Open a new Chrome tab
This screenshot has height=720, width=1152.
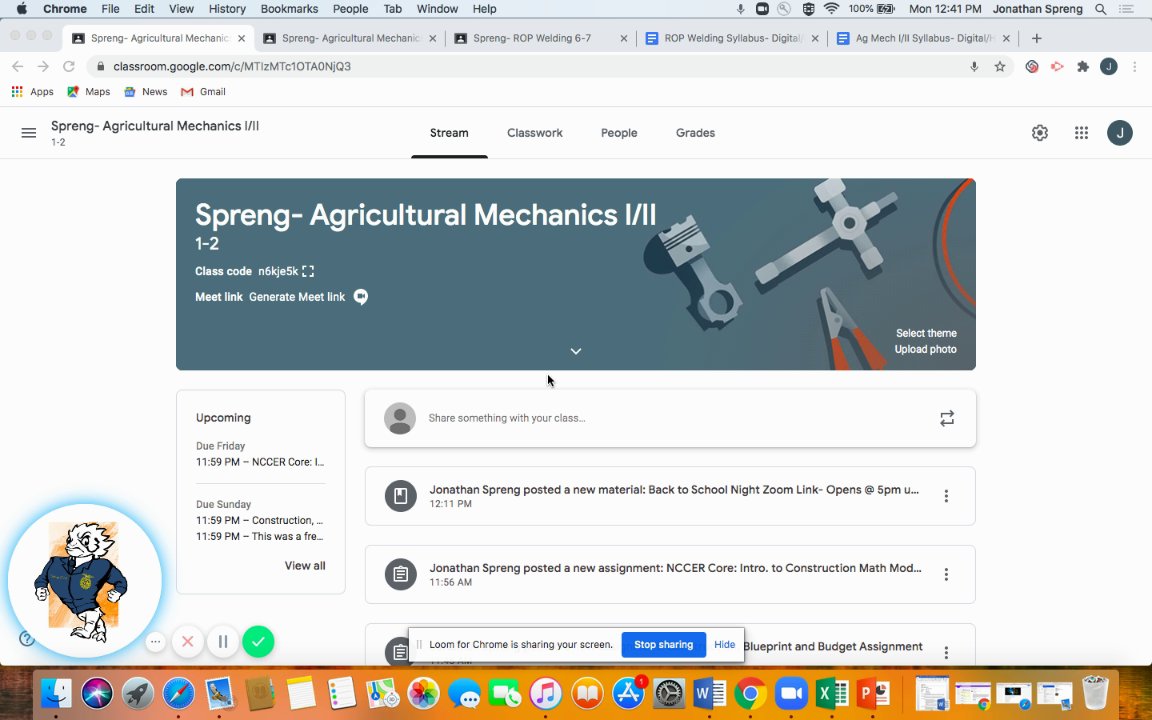[x=1037, y=38]
